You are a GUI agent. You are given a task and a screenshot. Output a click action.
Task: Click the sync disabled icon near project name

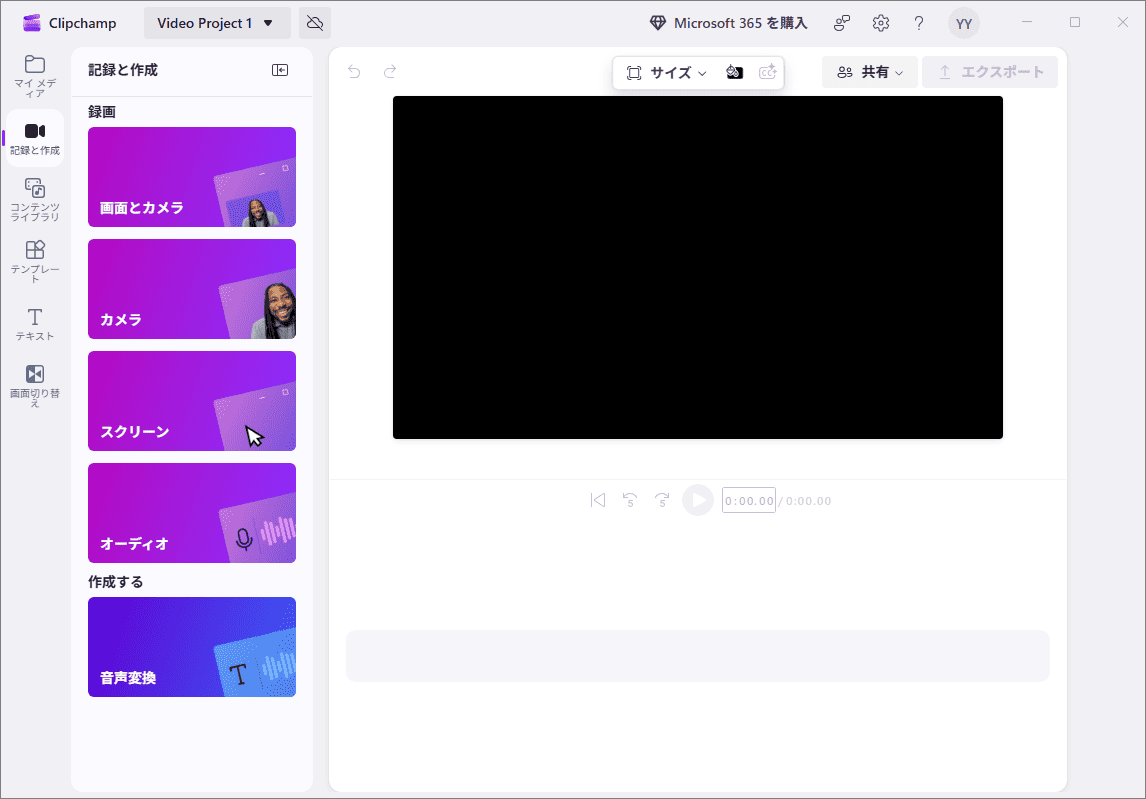coord(314,22)
